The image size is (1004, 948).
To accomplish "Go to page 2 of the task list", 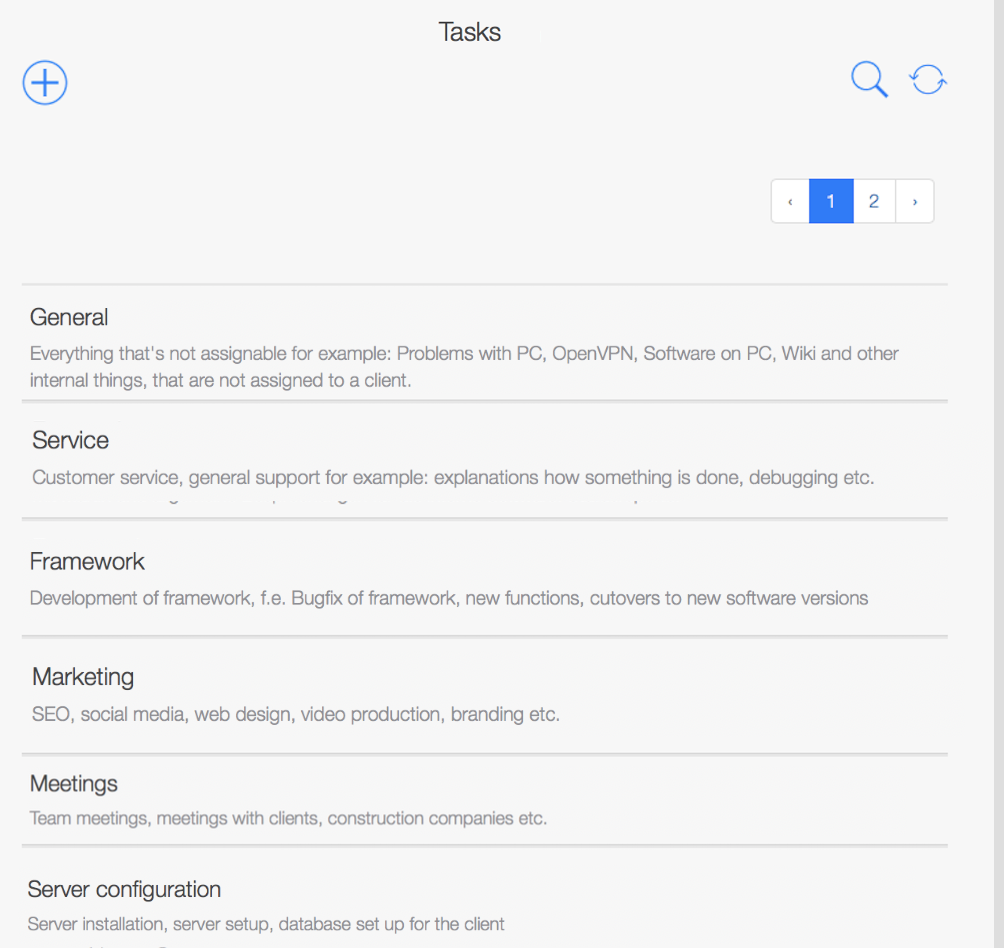I will point(873,201).
